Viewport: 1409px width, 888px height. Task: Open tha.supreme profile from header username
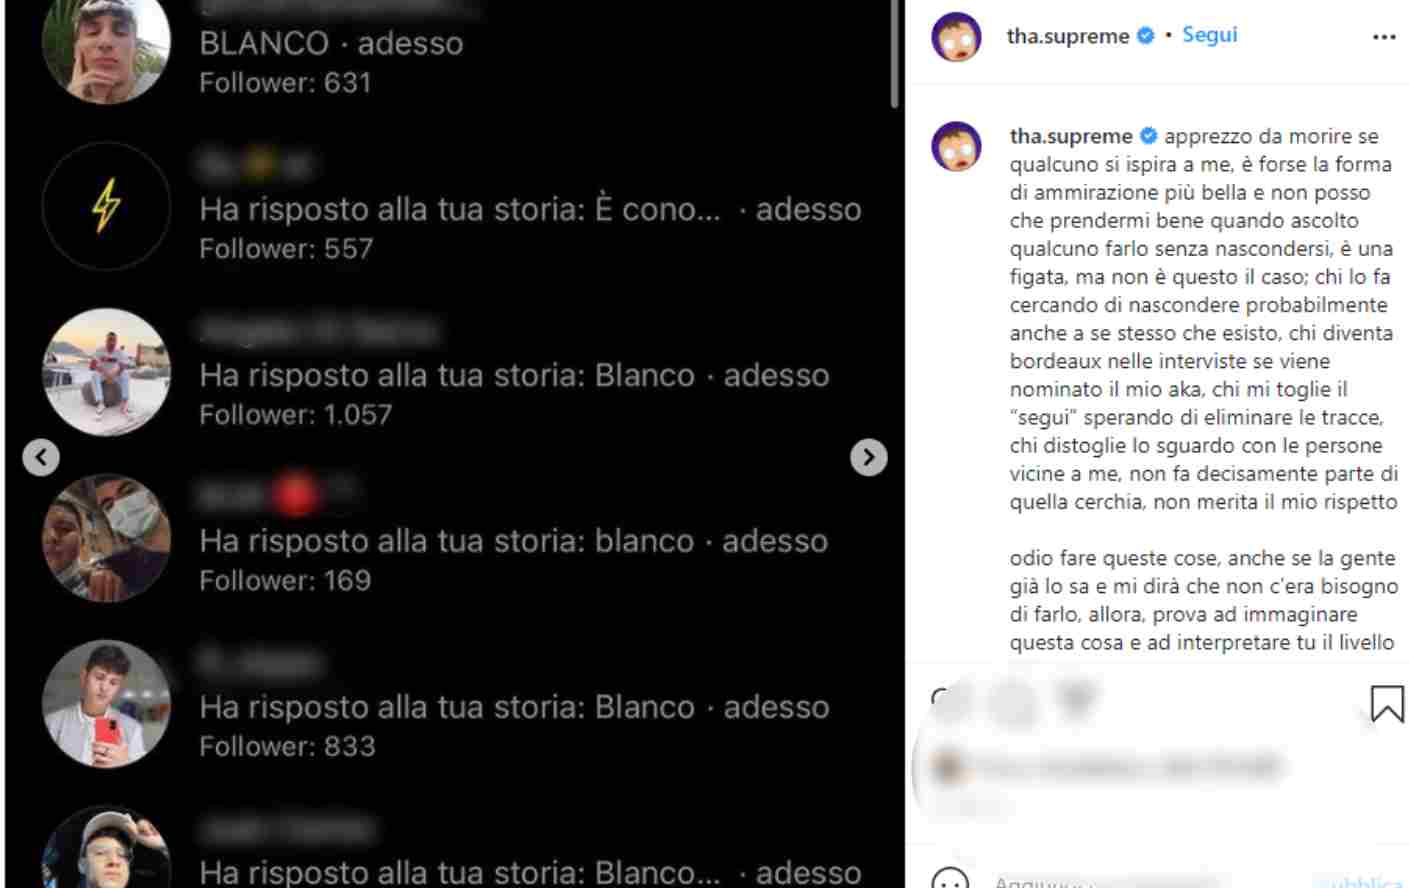1067,36
